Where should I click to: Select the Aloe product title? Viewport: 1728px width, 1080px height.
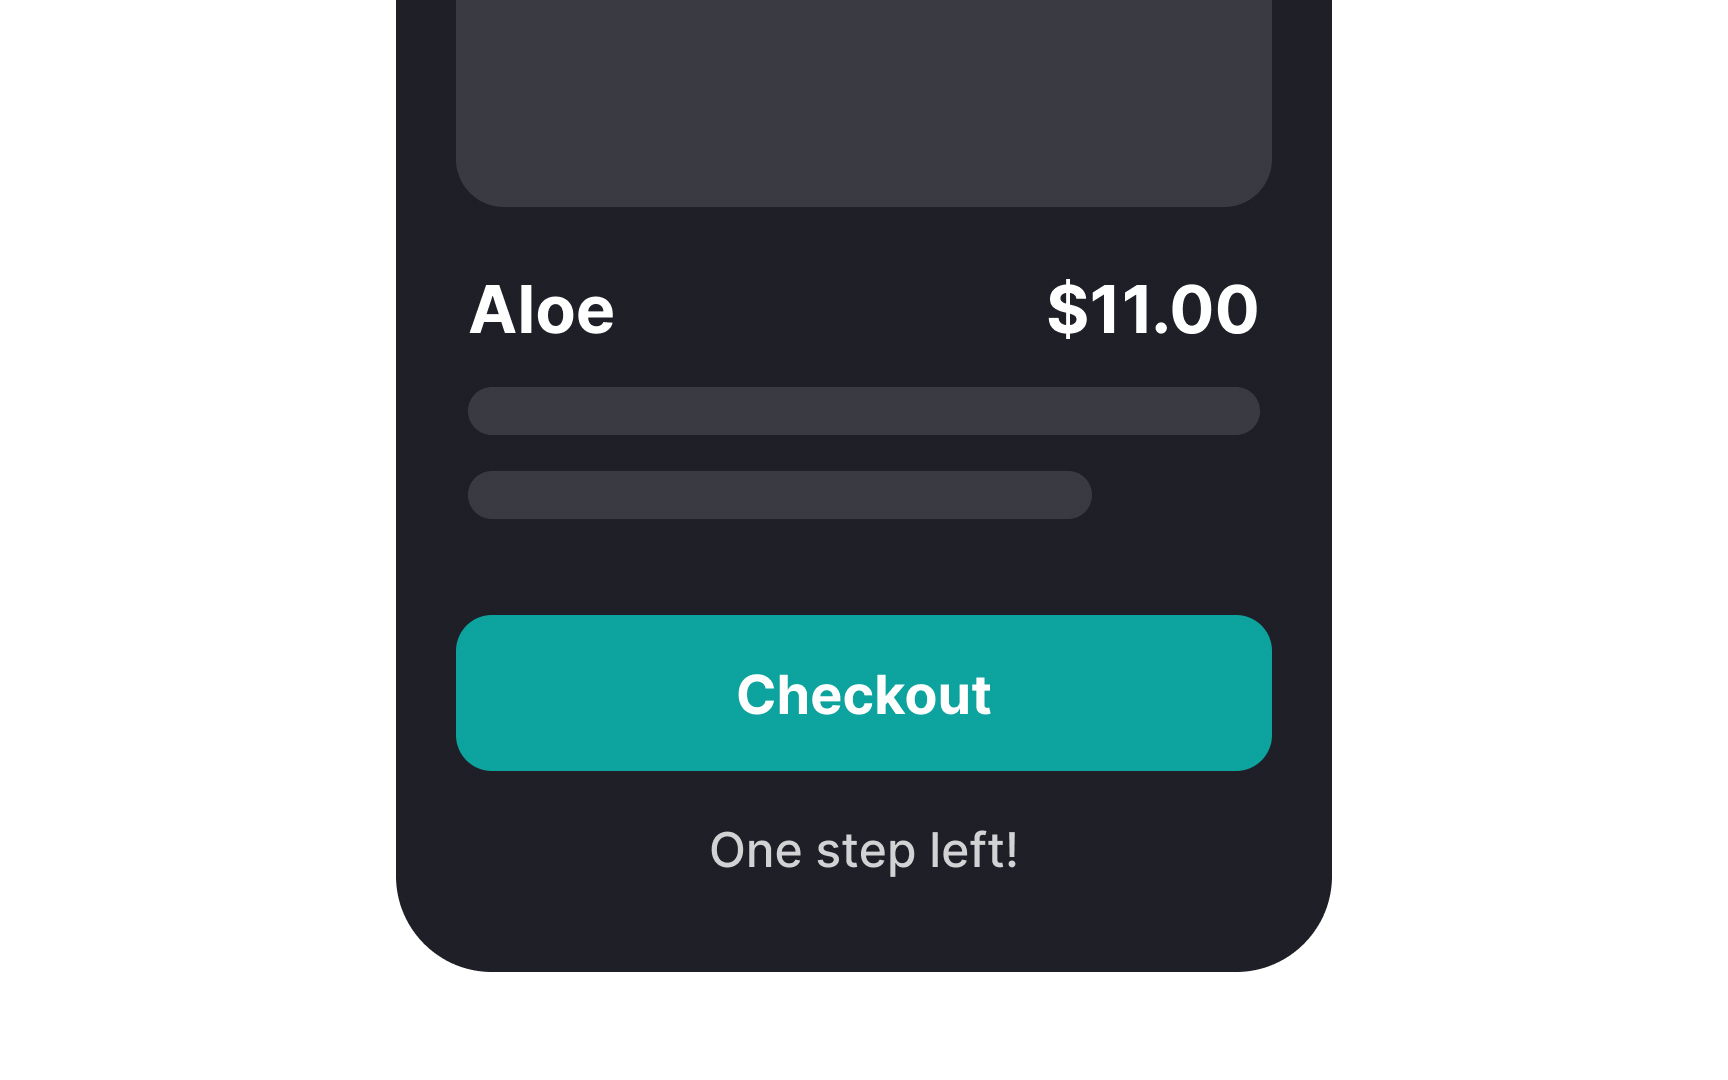541,310
